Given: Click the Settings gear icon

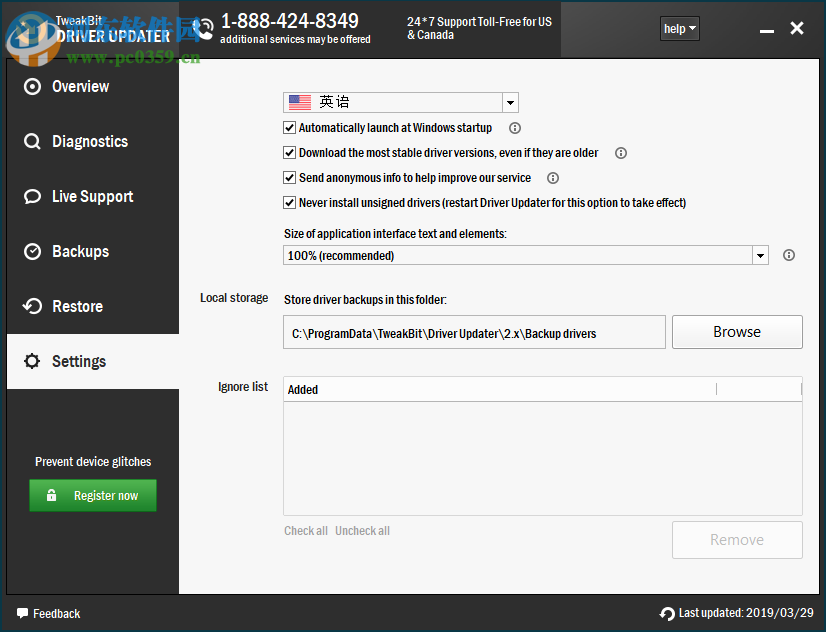Looking at the screenshot, I should [x=31, y=361].
